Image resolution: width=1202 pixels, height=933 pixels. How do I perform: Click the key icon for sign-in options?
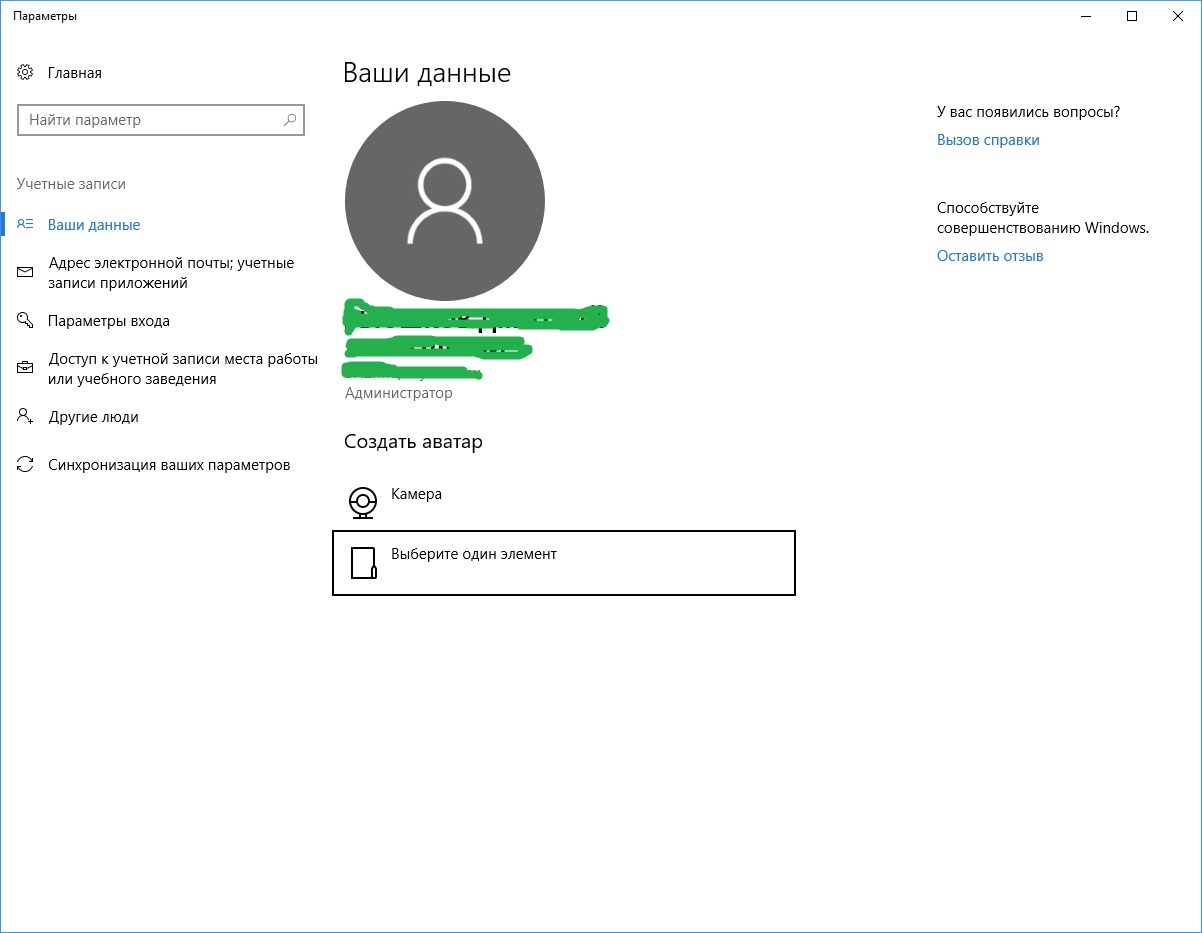(x=26, y=320)
